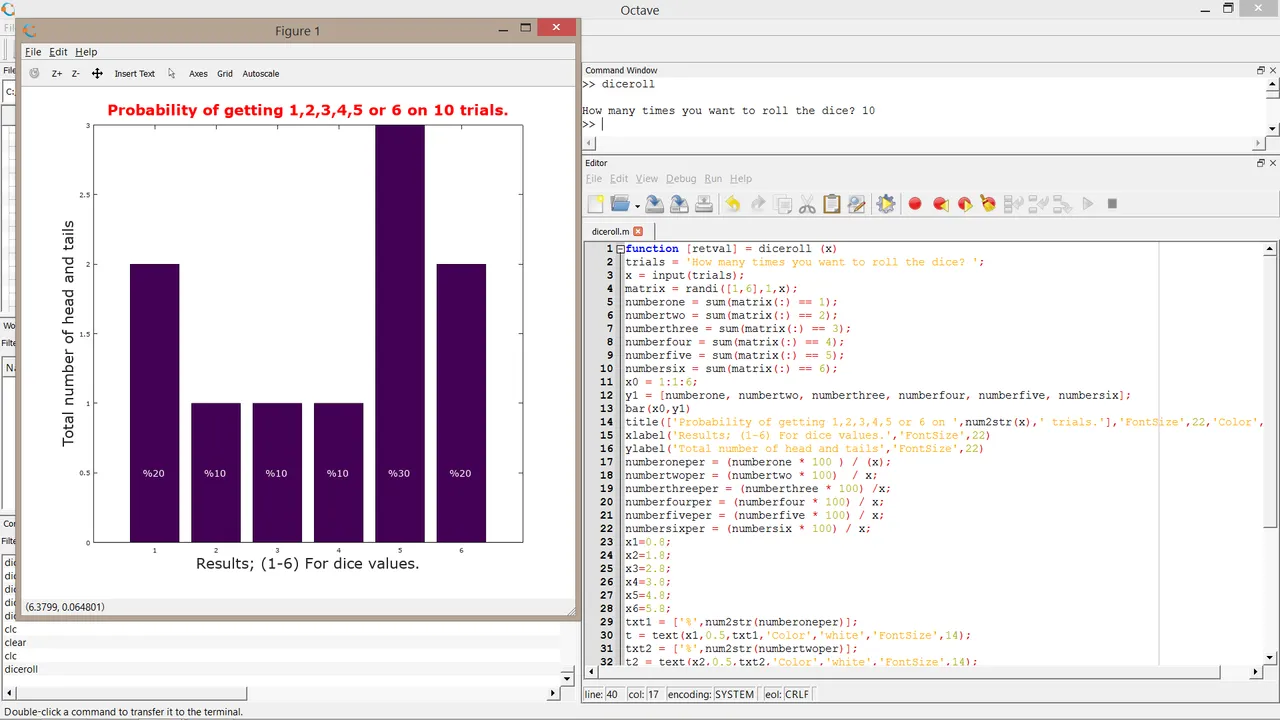Open Editor Edit menu
Viewport: 1280px width, 720px height.
point(619,179)
